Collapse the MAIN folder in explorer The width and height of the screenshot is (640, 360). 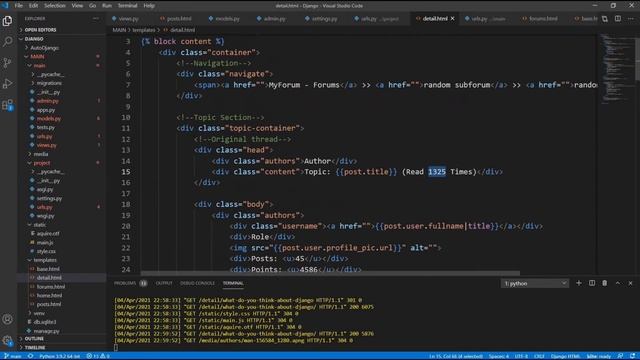tap(37, 56)
